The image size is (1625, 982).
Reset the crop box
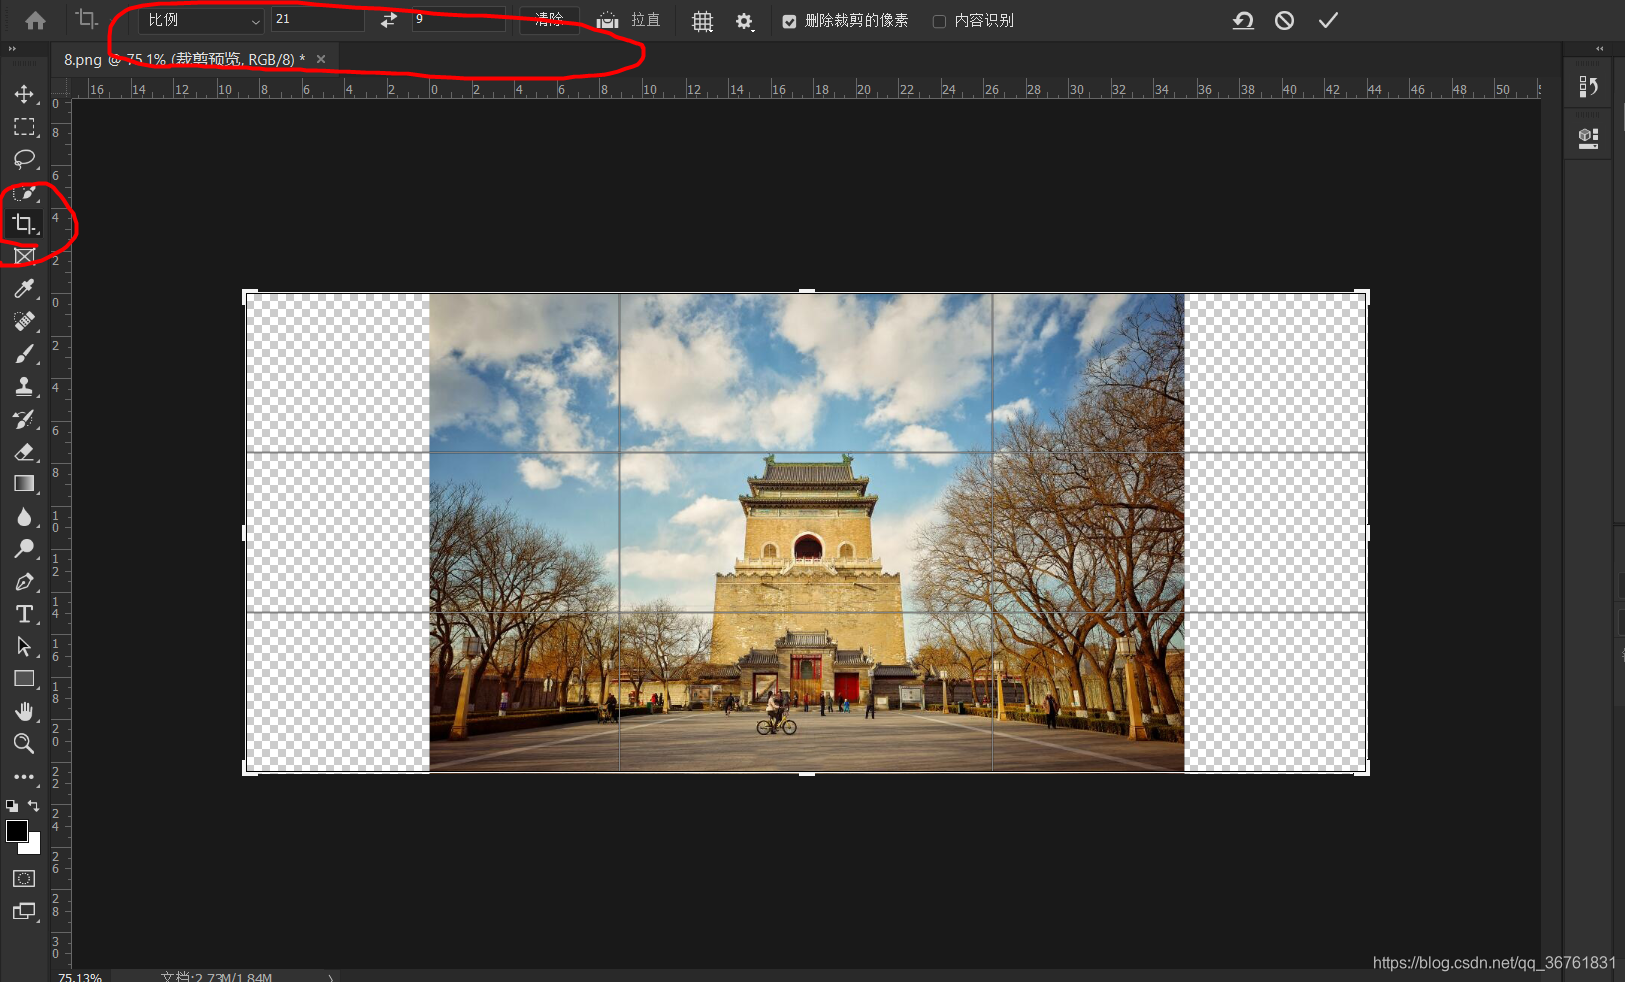click(x=1243, y=20)
